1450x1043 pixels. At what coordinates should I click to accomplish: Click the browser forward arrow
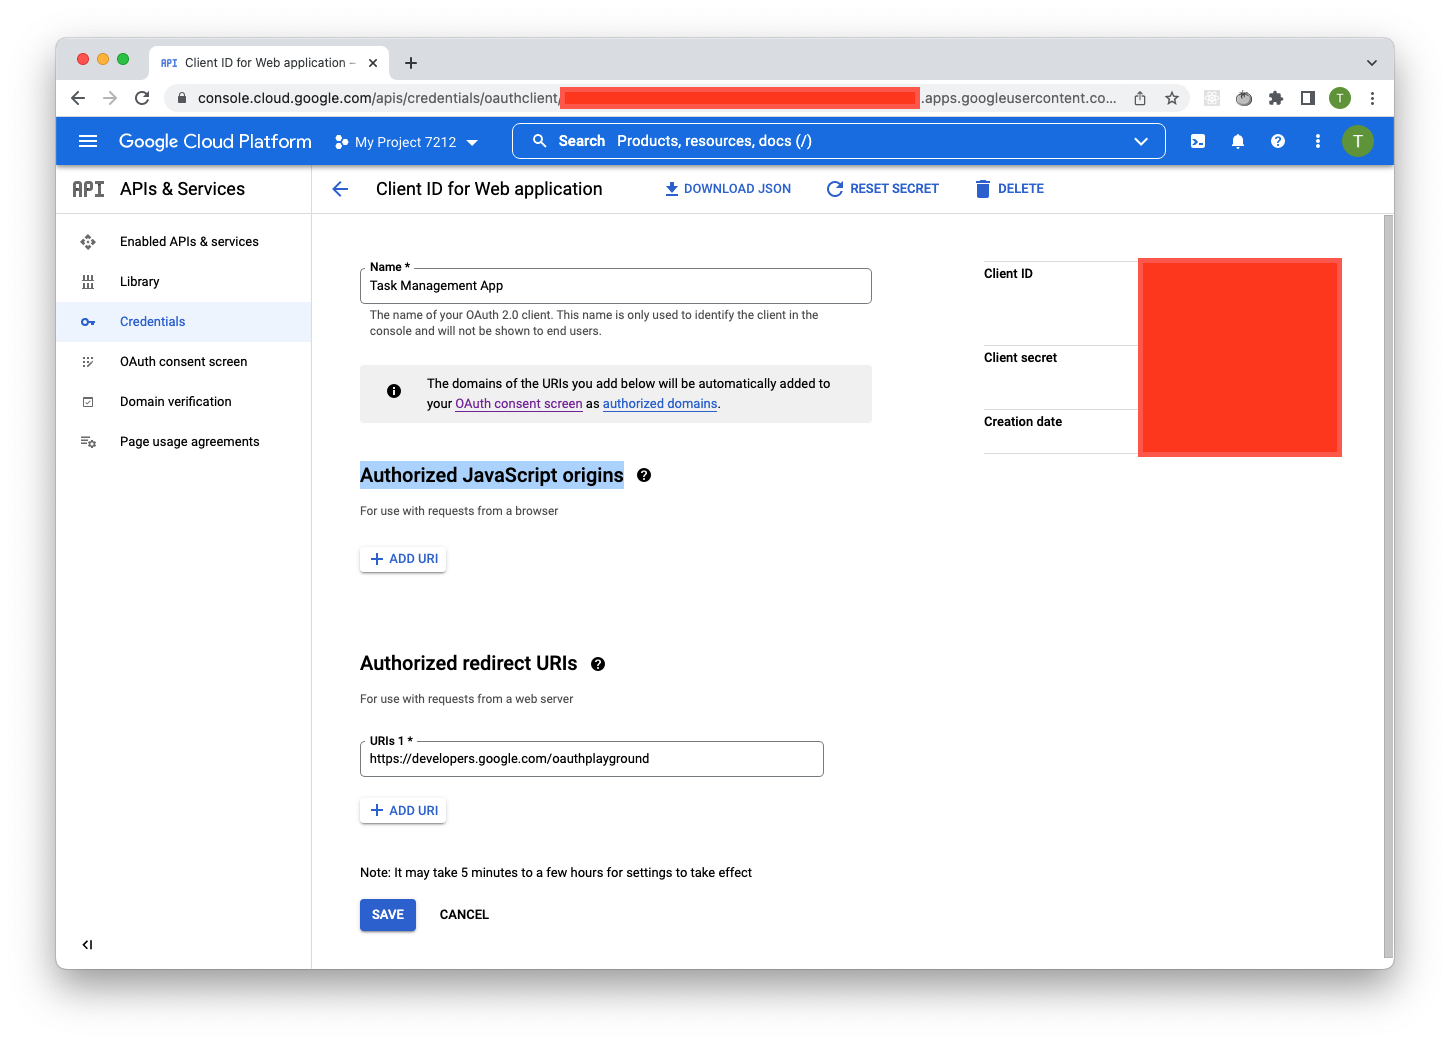tap(110, 98)
